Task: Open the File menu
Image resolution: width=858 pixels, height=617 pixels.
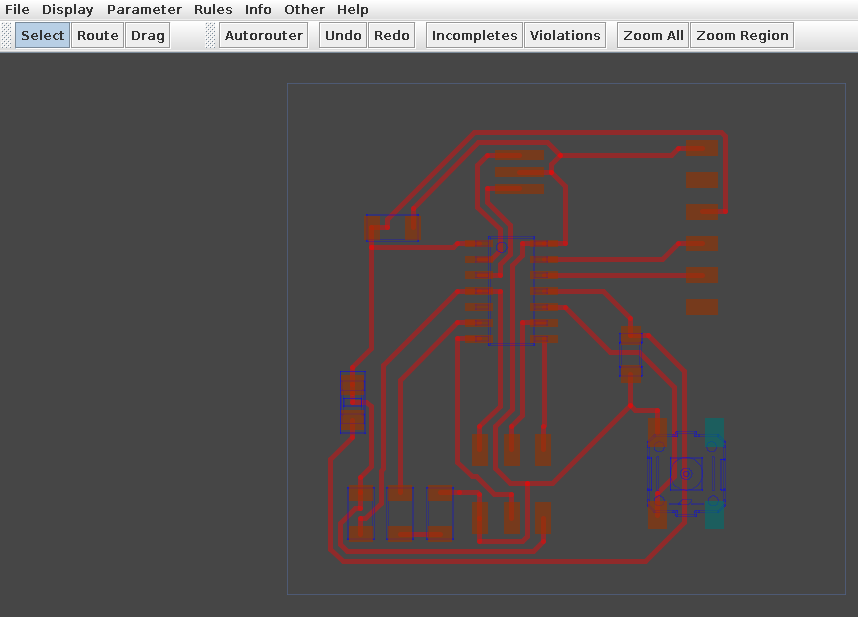Action: tap(17, 9)
